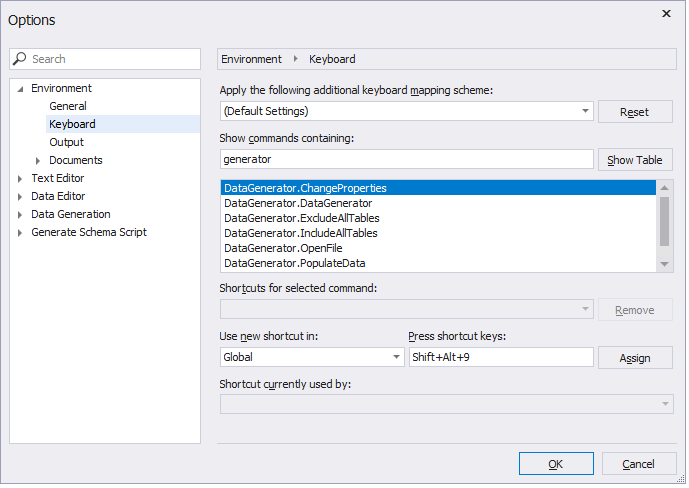Confirm settings with OK button
The image size is (689, 488).
pos(555,464)
